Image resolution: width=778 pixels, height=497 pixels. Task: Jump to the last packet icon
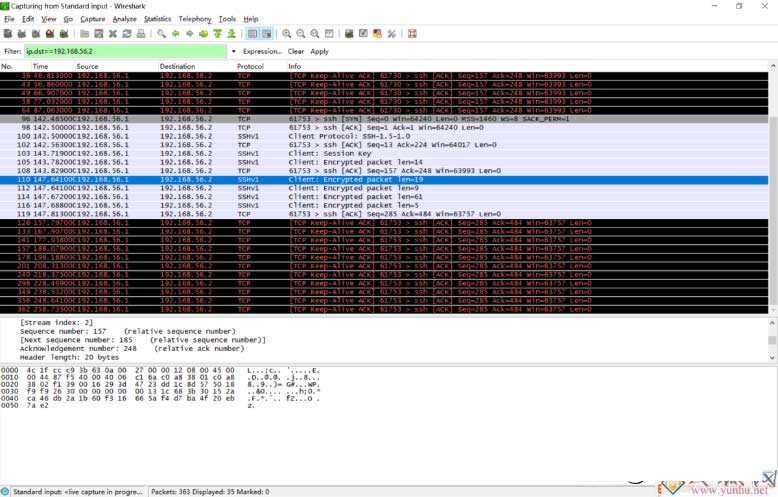pos(231,33)
